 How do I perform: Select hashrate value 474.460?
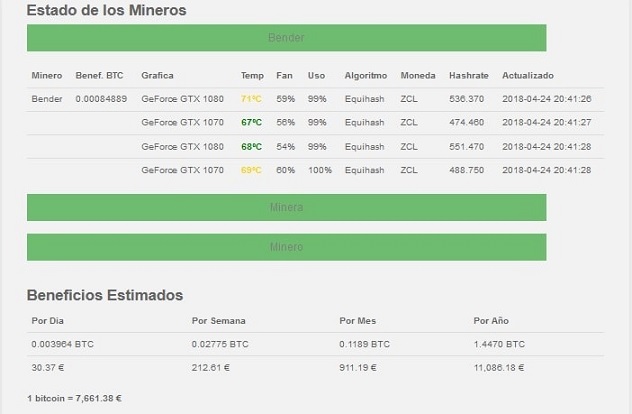(x=466, y=123)
